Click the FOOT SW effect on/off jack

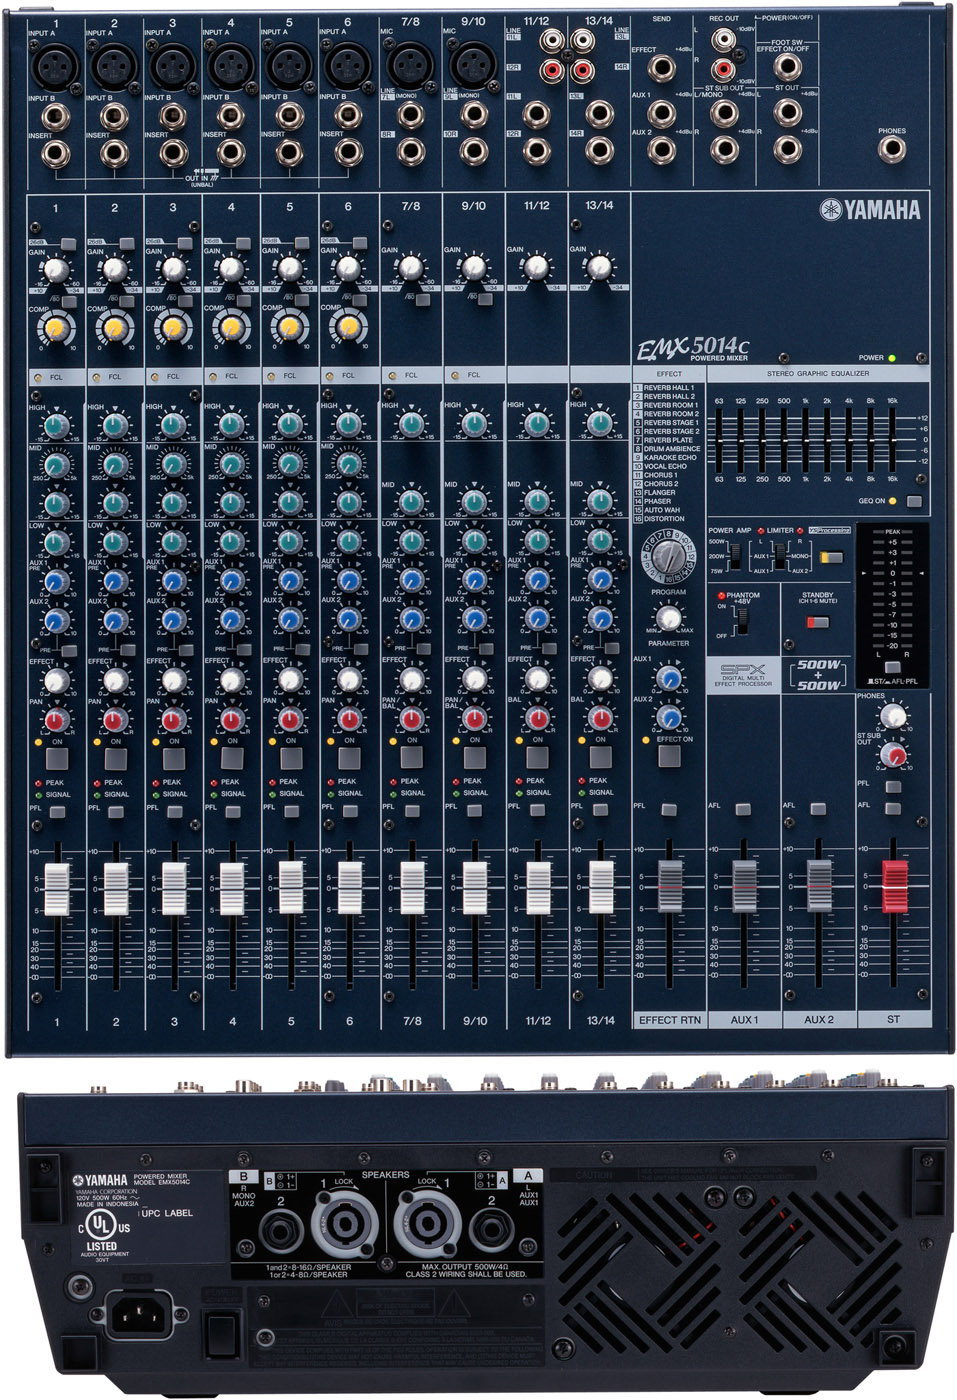tap(787, 68)
